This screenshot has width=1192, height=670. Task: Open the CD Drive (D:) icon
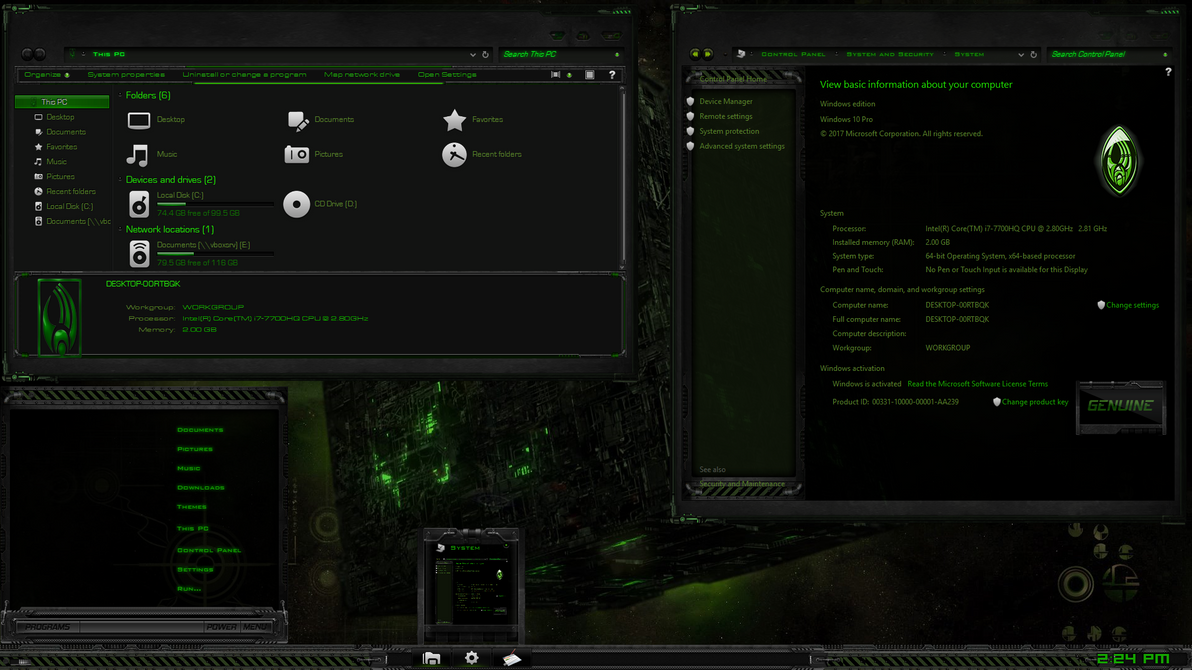(296, 204)
